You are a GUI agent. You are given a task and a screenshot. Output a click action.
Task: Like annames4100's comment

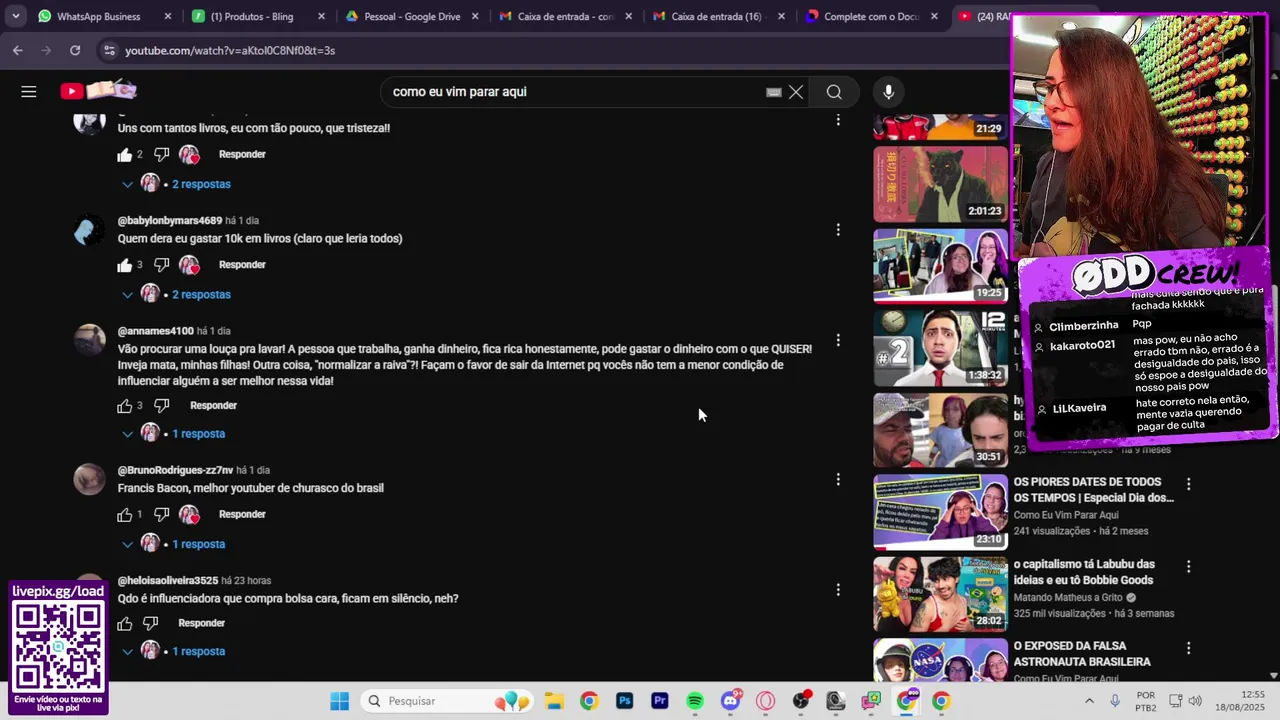(x=125, y=406)
